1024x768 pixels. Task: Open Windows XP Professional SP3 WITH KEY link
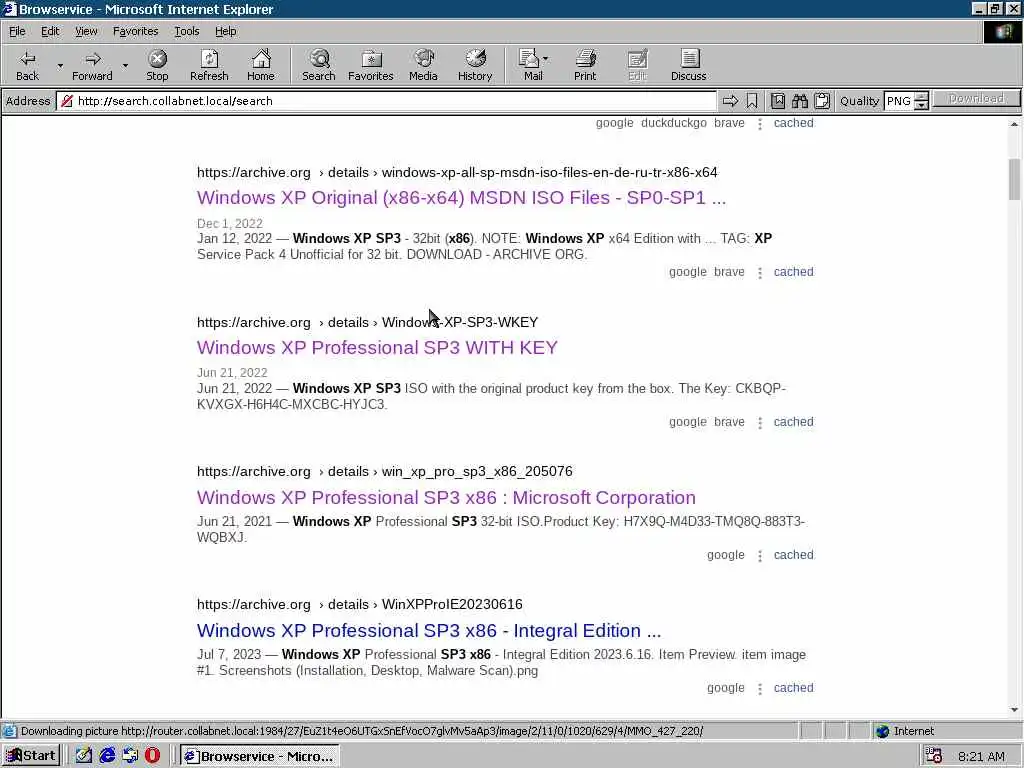point(377,347)
